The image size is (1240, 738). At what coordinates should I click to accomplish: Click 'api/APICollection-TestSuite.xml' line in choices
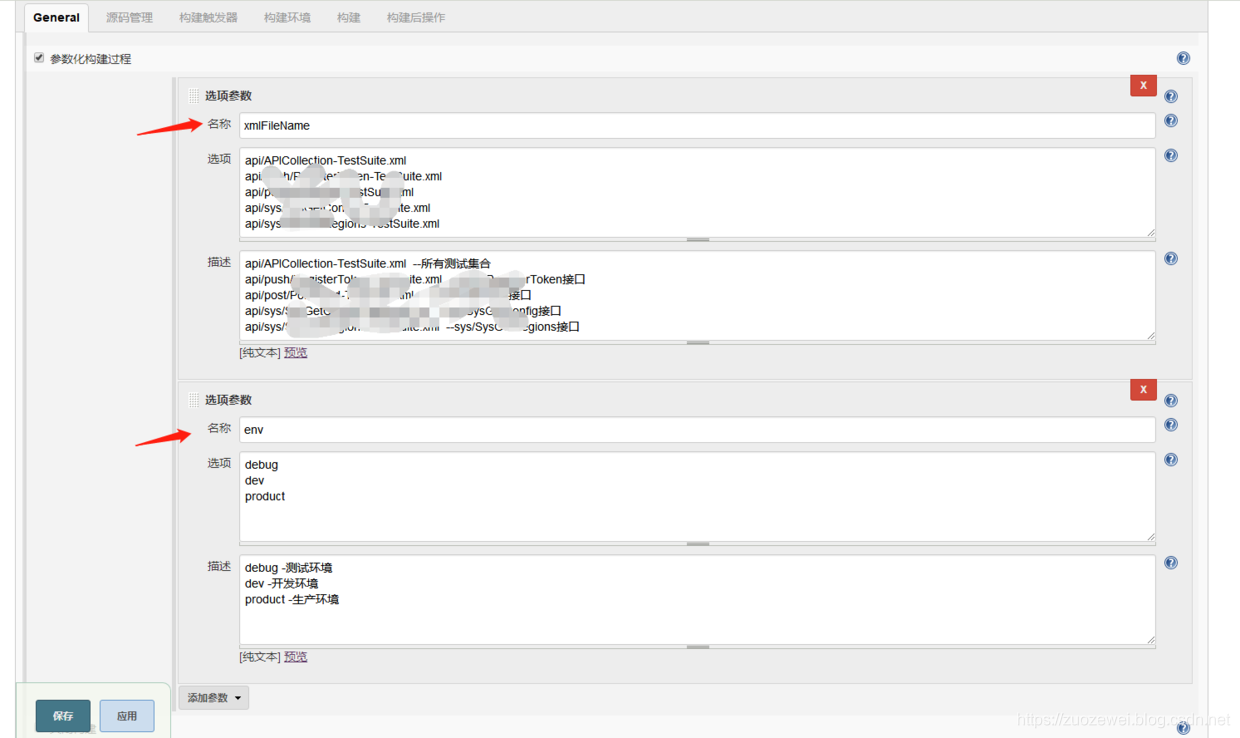coord(325,161)
